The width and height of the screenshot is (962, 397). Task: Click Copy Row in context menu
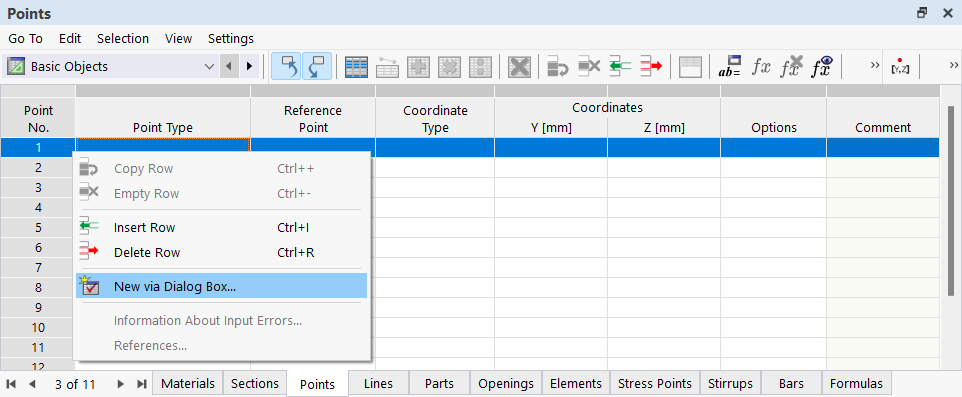tap(221, 169)
